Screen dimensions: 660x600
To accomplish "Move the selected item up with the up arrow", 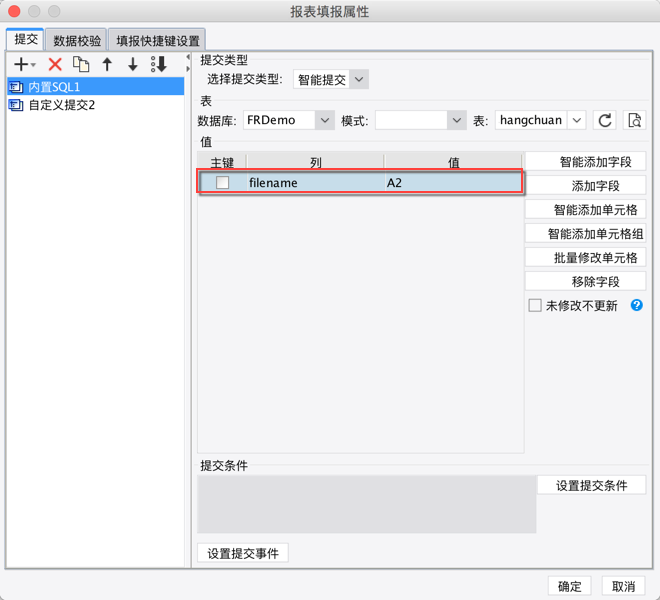I will tap(107, 64).
